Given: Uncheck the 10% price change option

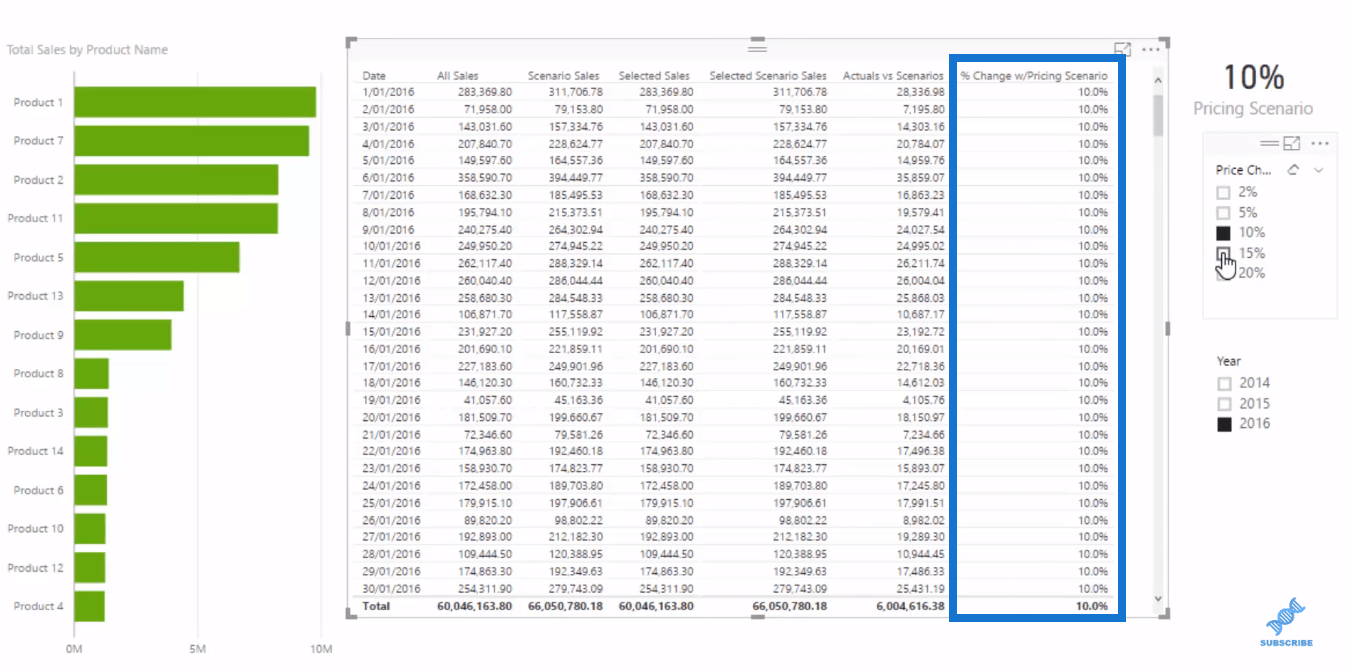Looking at the screenshot, I should click(x=1223, y=233).
